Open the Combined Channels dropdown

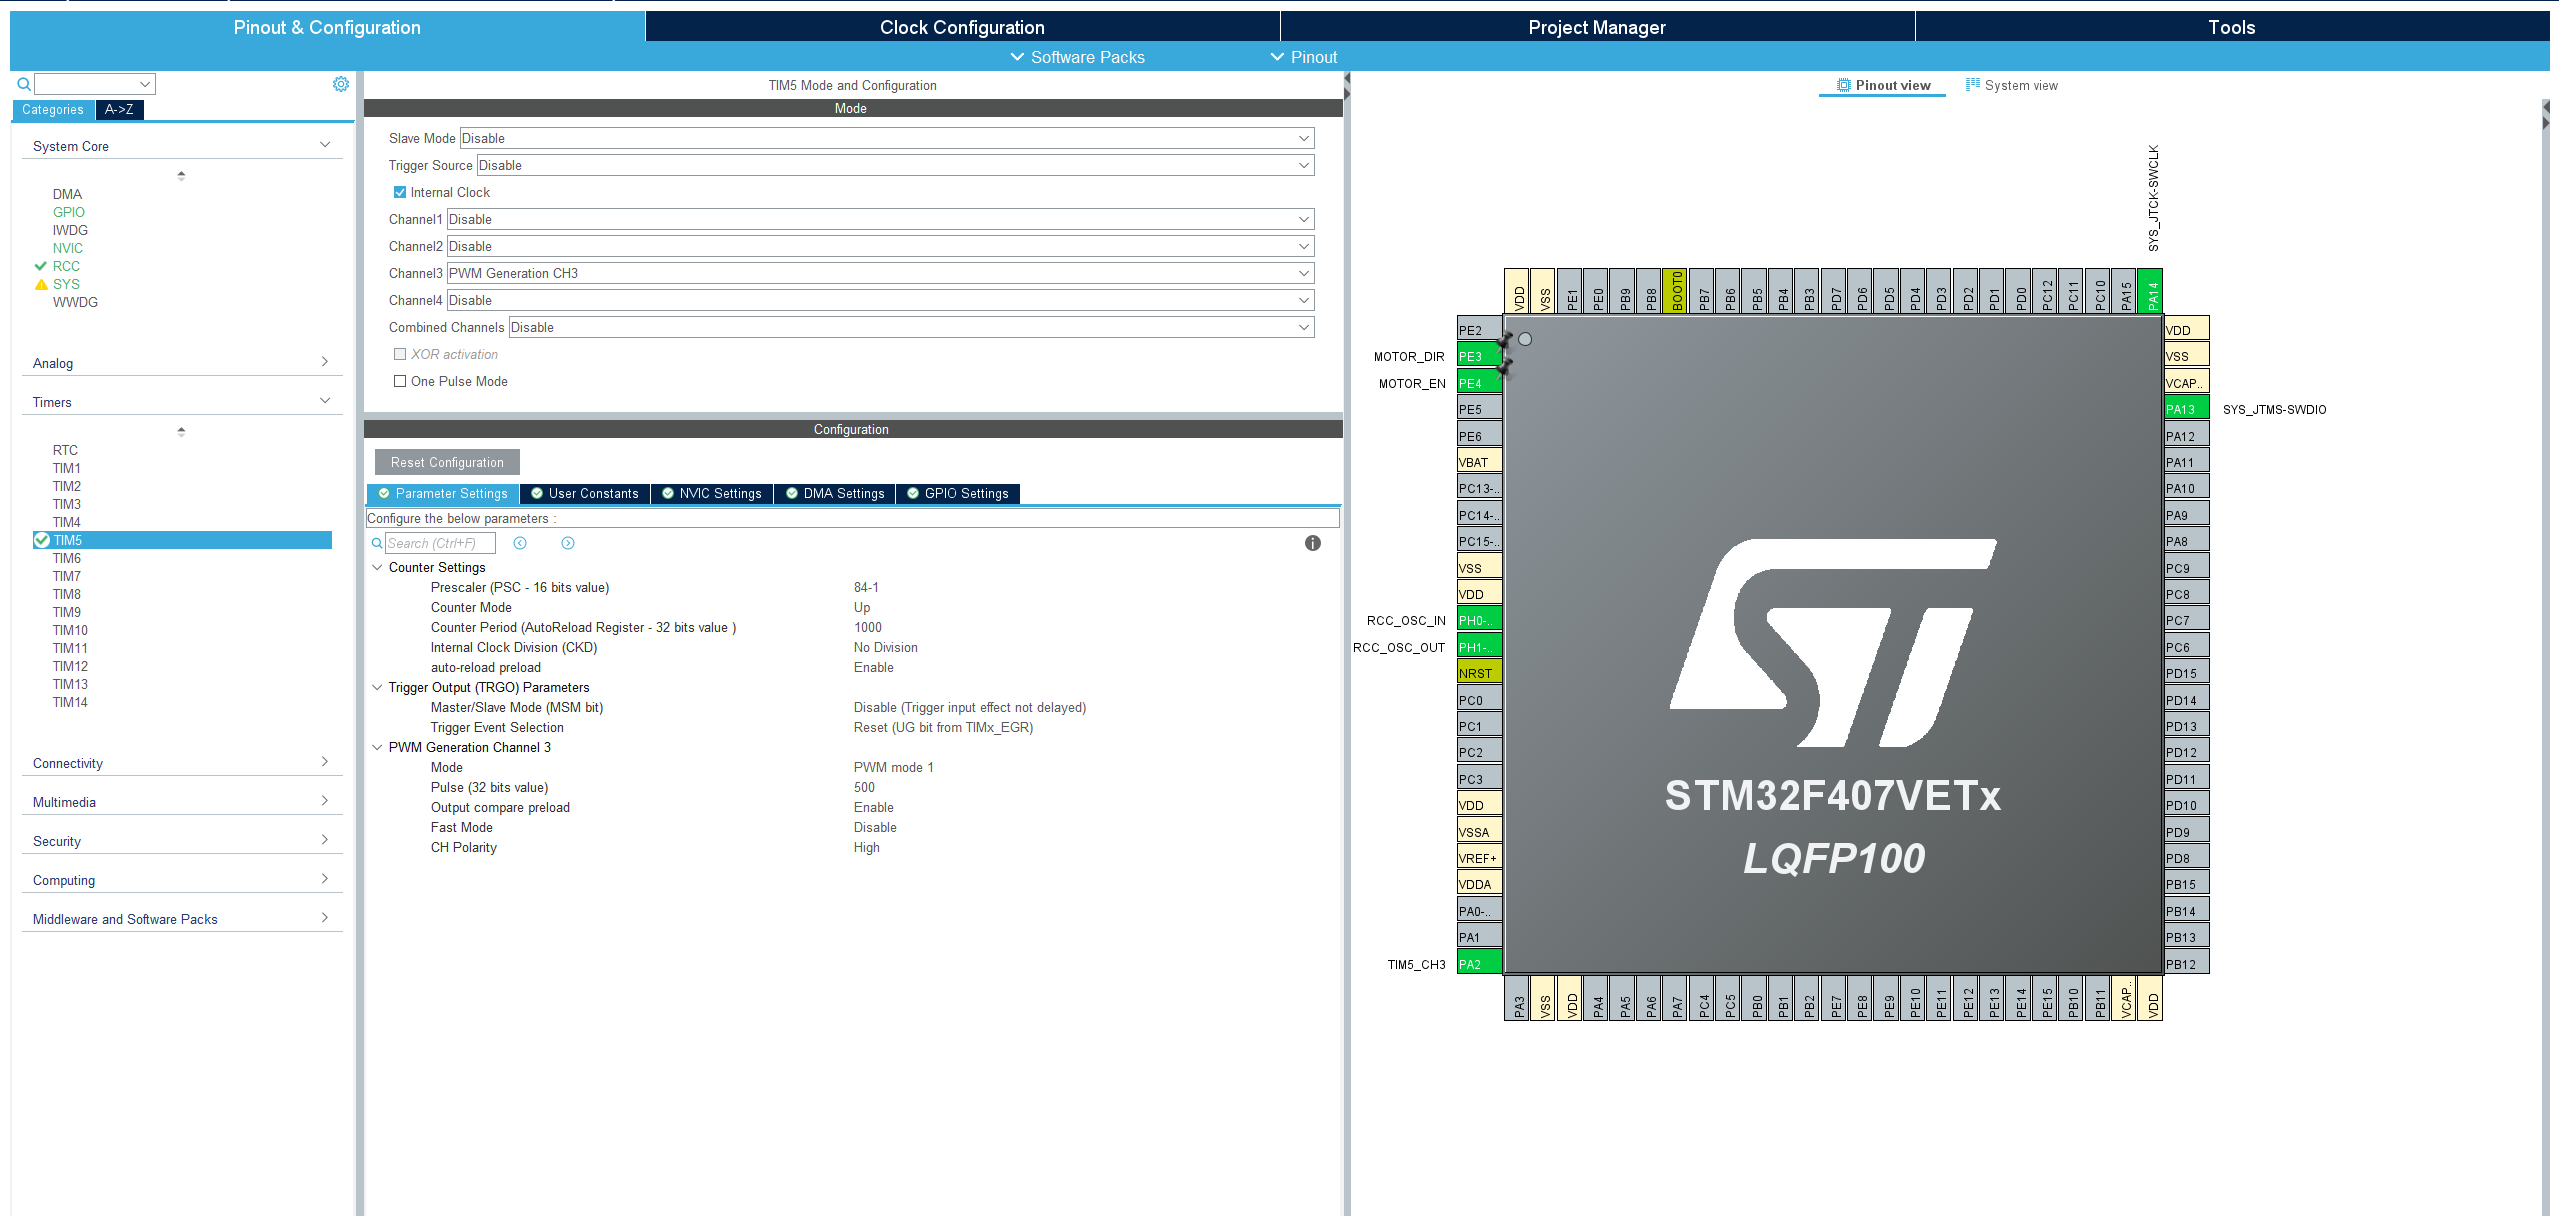[x=911, y=327]
